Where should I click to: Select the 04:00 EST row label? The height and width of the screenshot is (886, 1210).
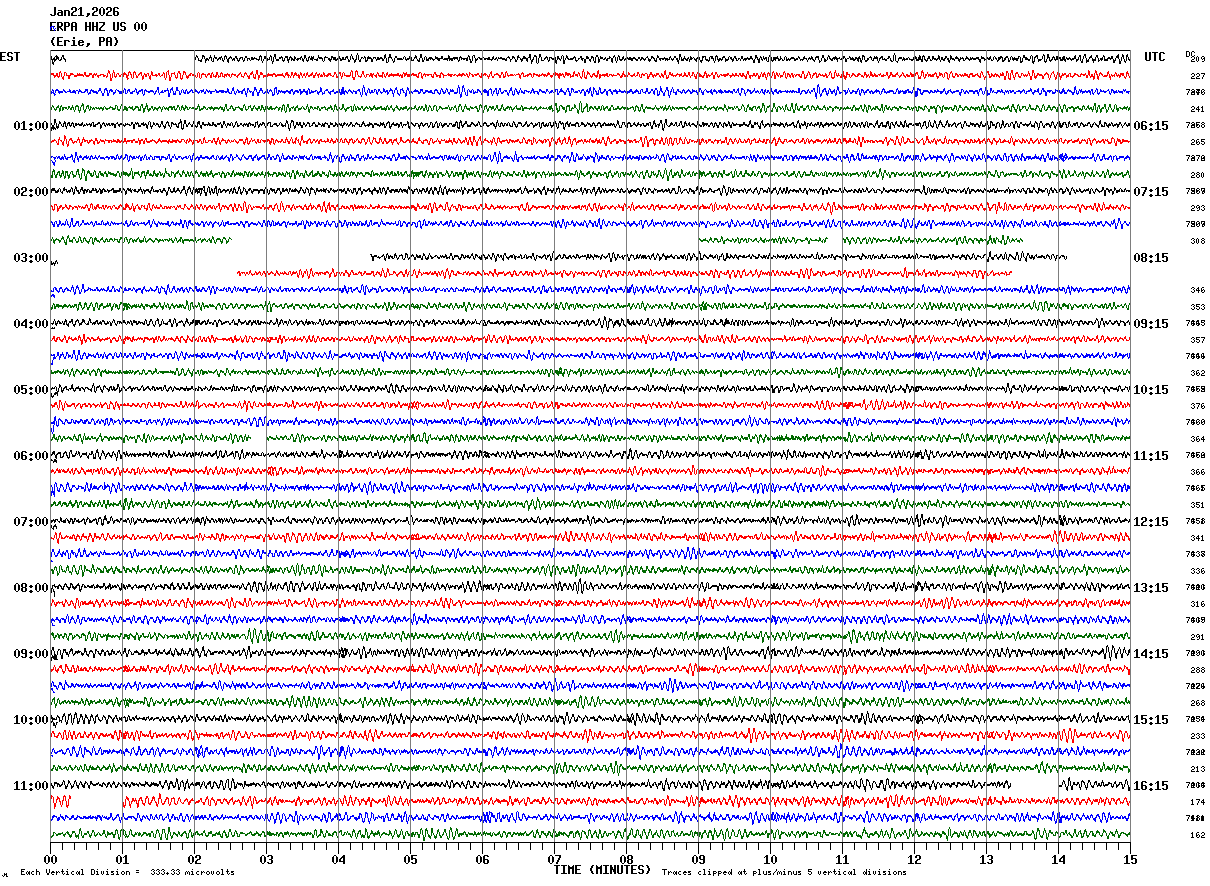click(31, 324)
